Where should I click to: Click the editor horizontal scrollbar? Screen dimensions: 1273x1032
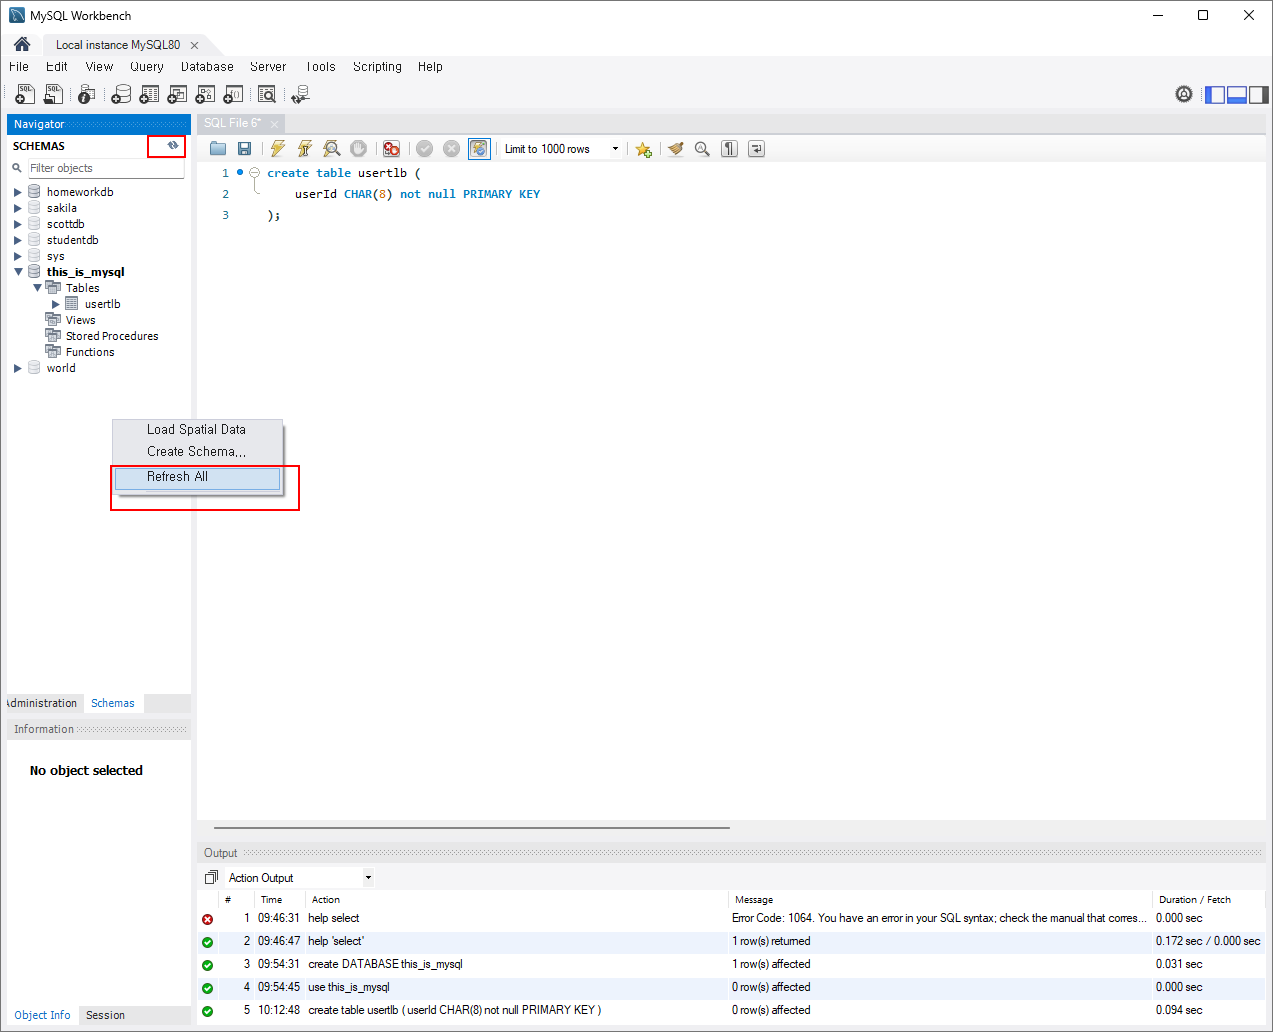point(472,828)
